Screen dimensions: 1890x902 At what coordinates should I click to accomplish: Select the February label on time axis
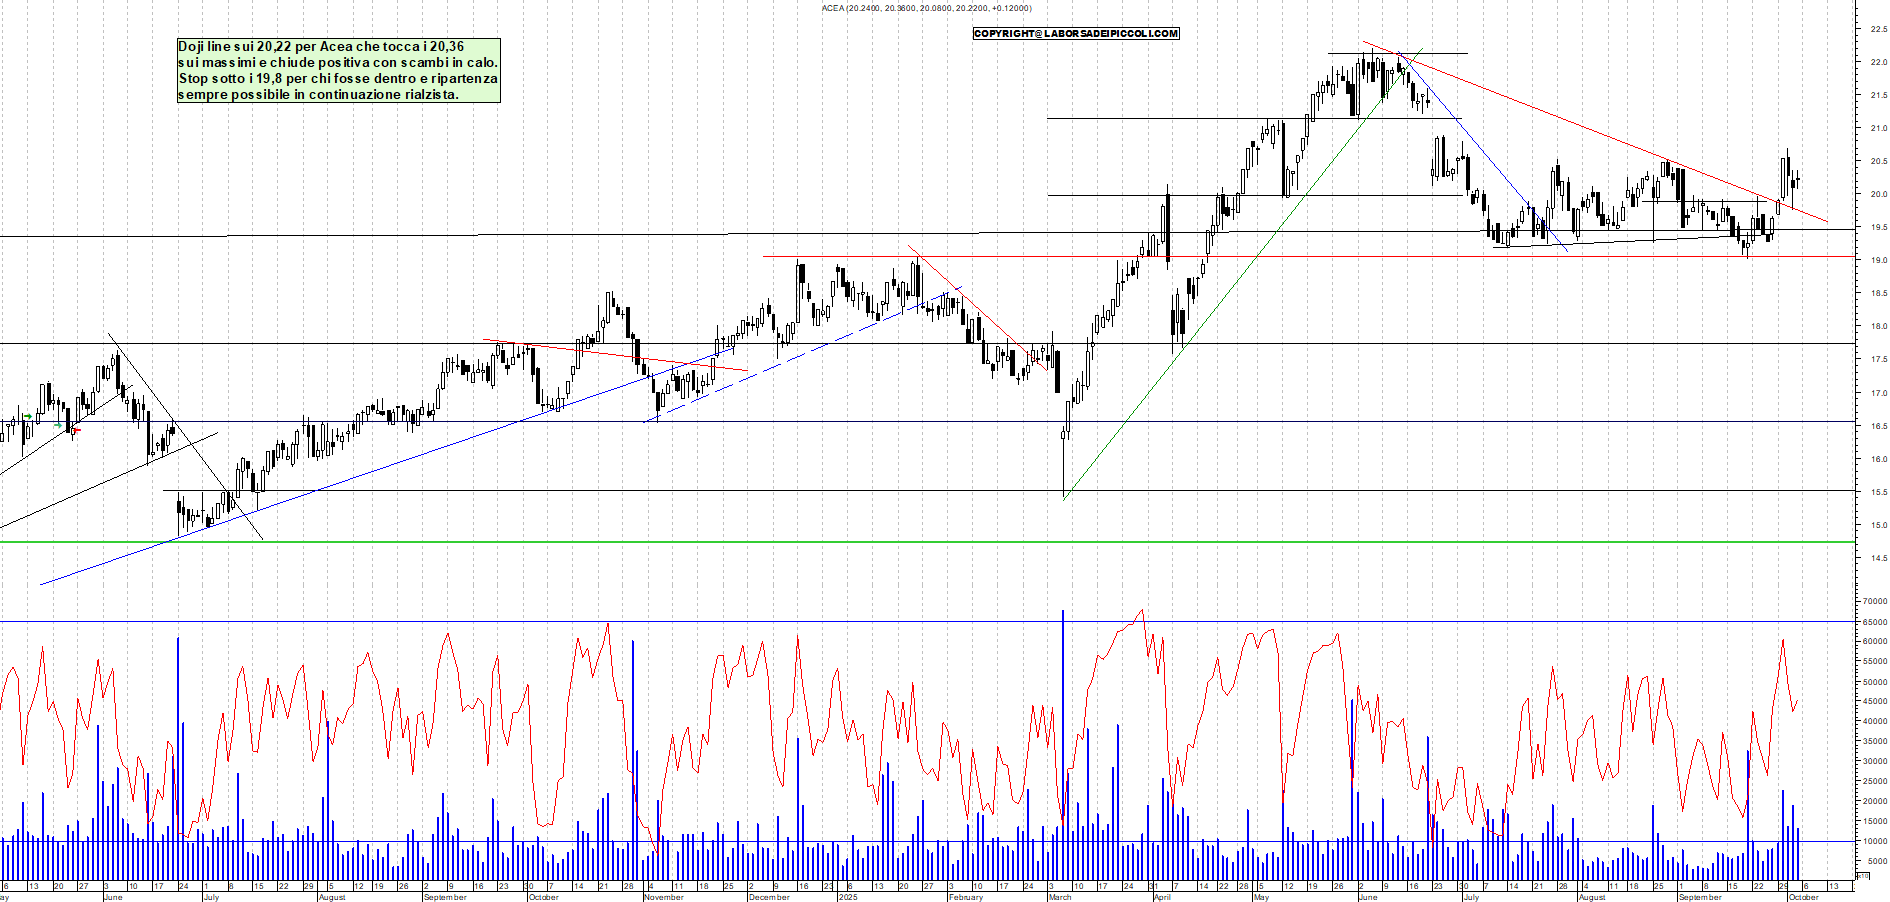point(965,897)
